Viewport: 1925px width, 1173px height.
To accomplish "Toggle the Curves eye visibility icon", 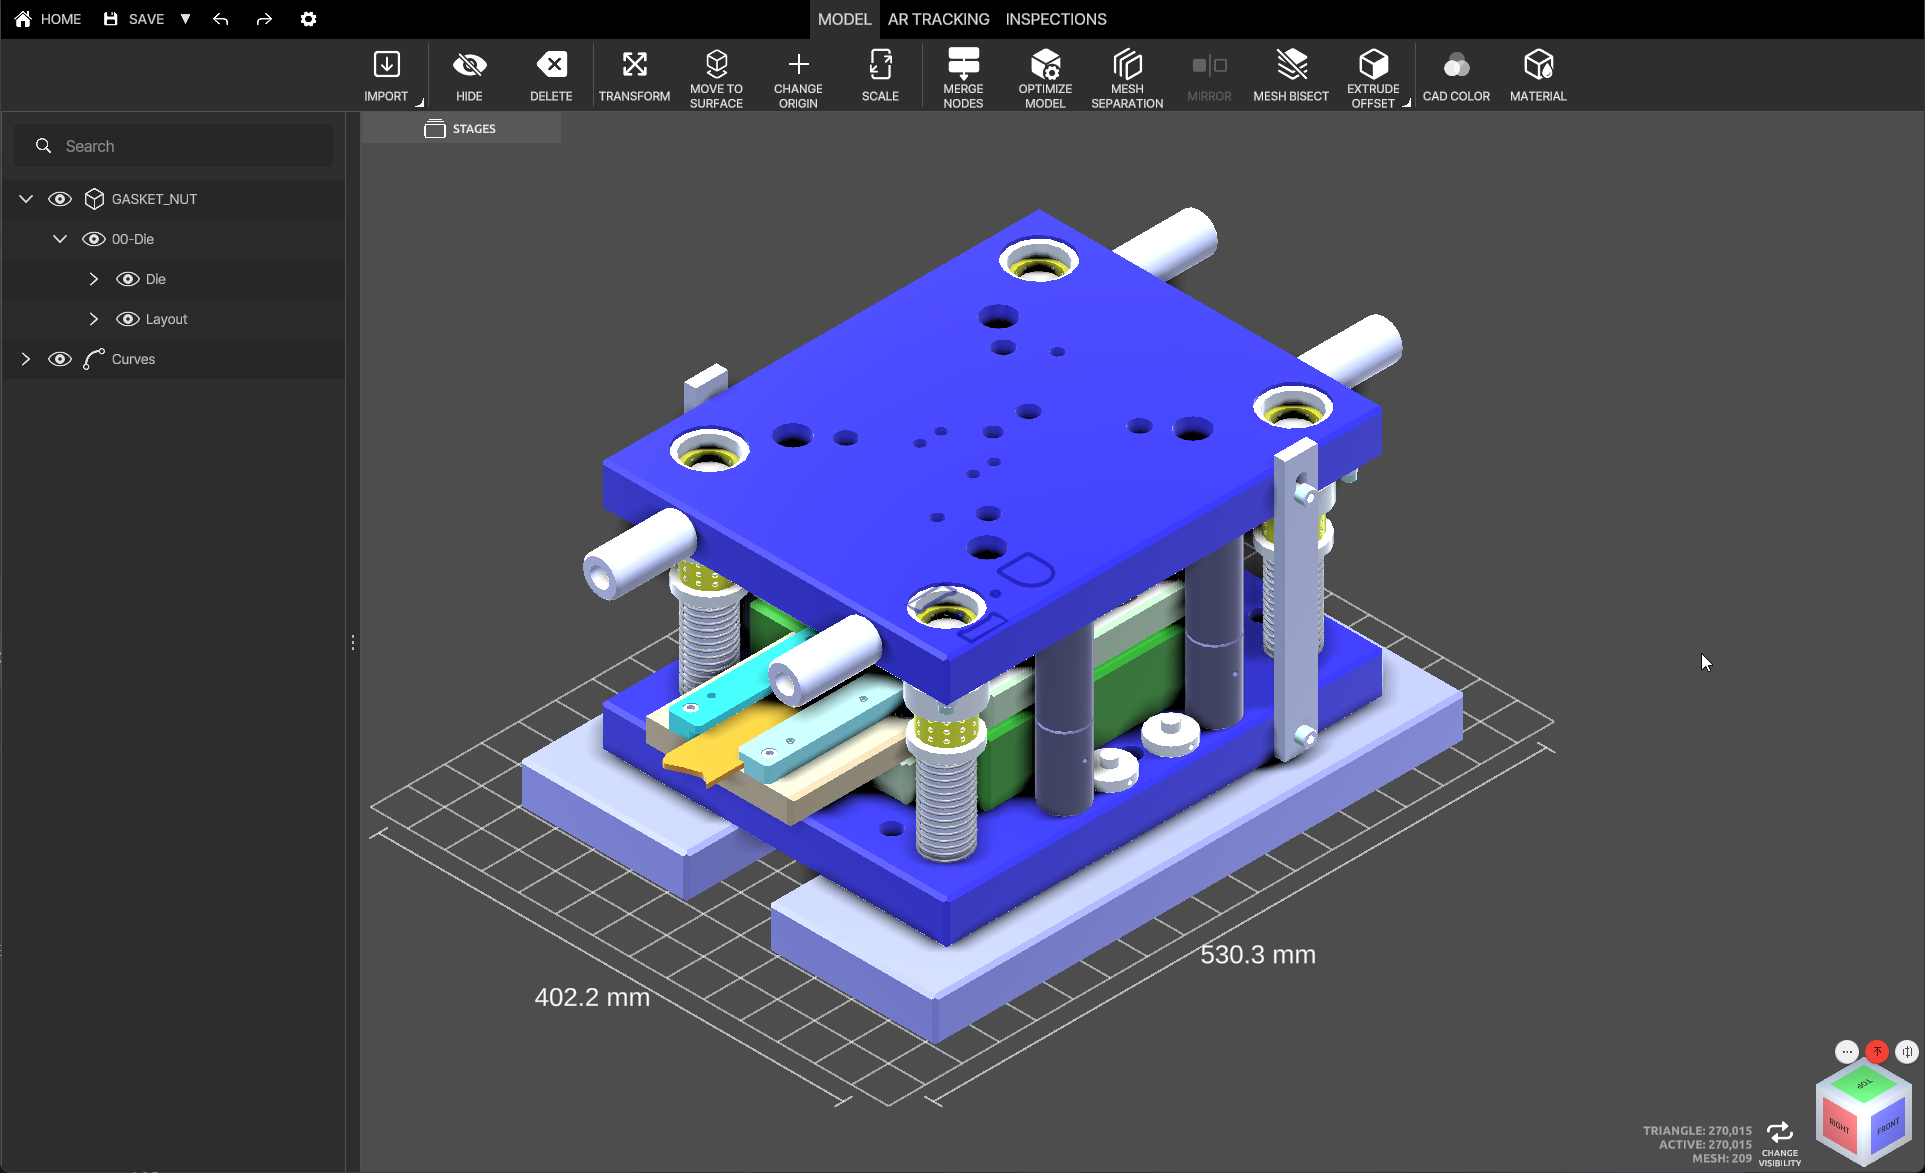I will tap(60, 359).
